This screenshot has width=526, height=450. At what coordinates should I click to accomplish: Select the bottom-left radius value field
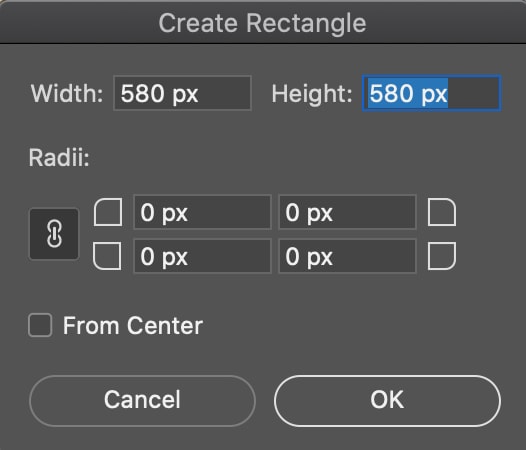point(203,256)
